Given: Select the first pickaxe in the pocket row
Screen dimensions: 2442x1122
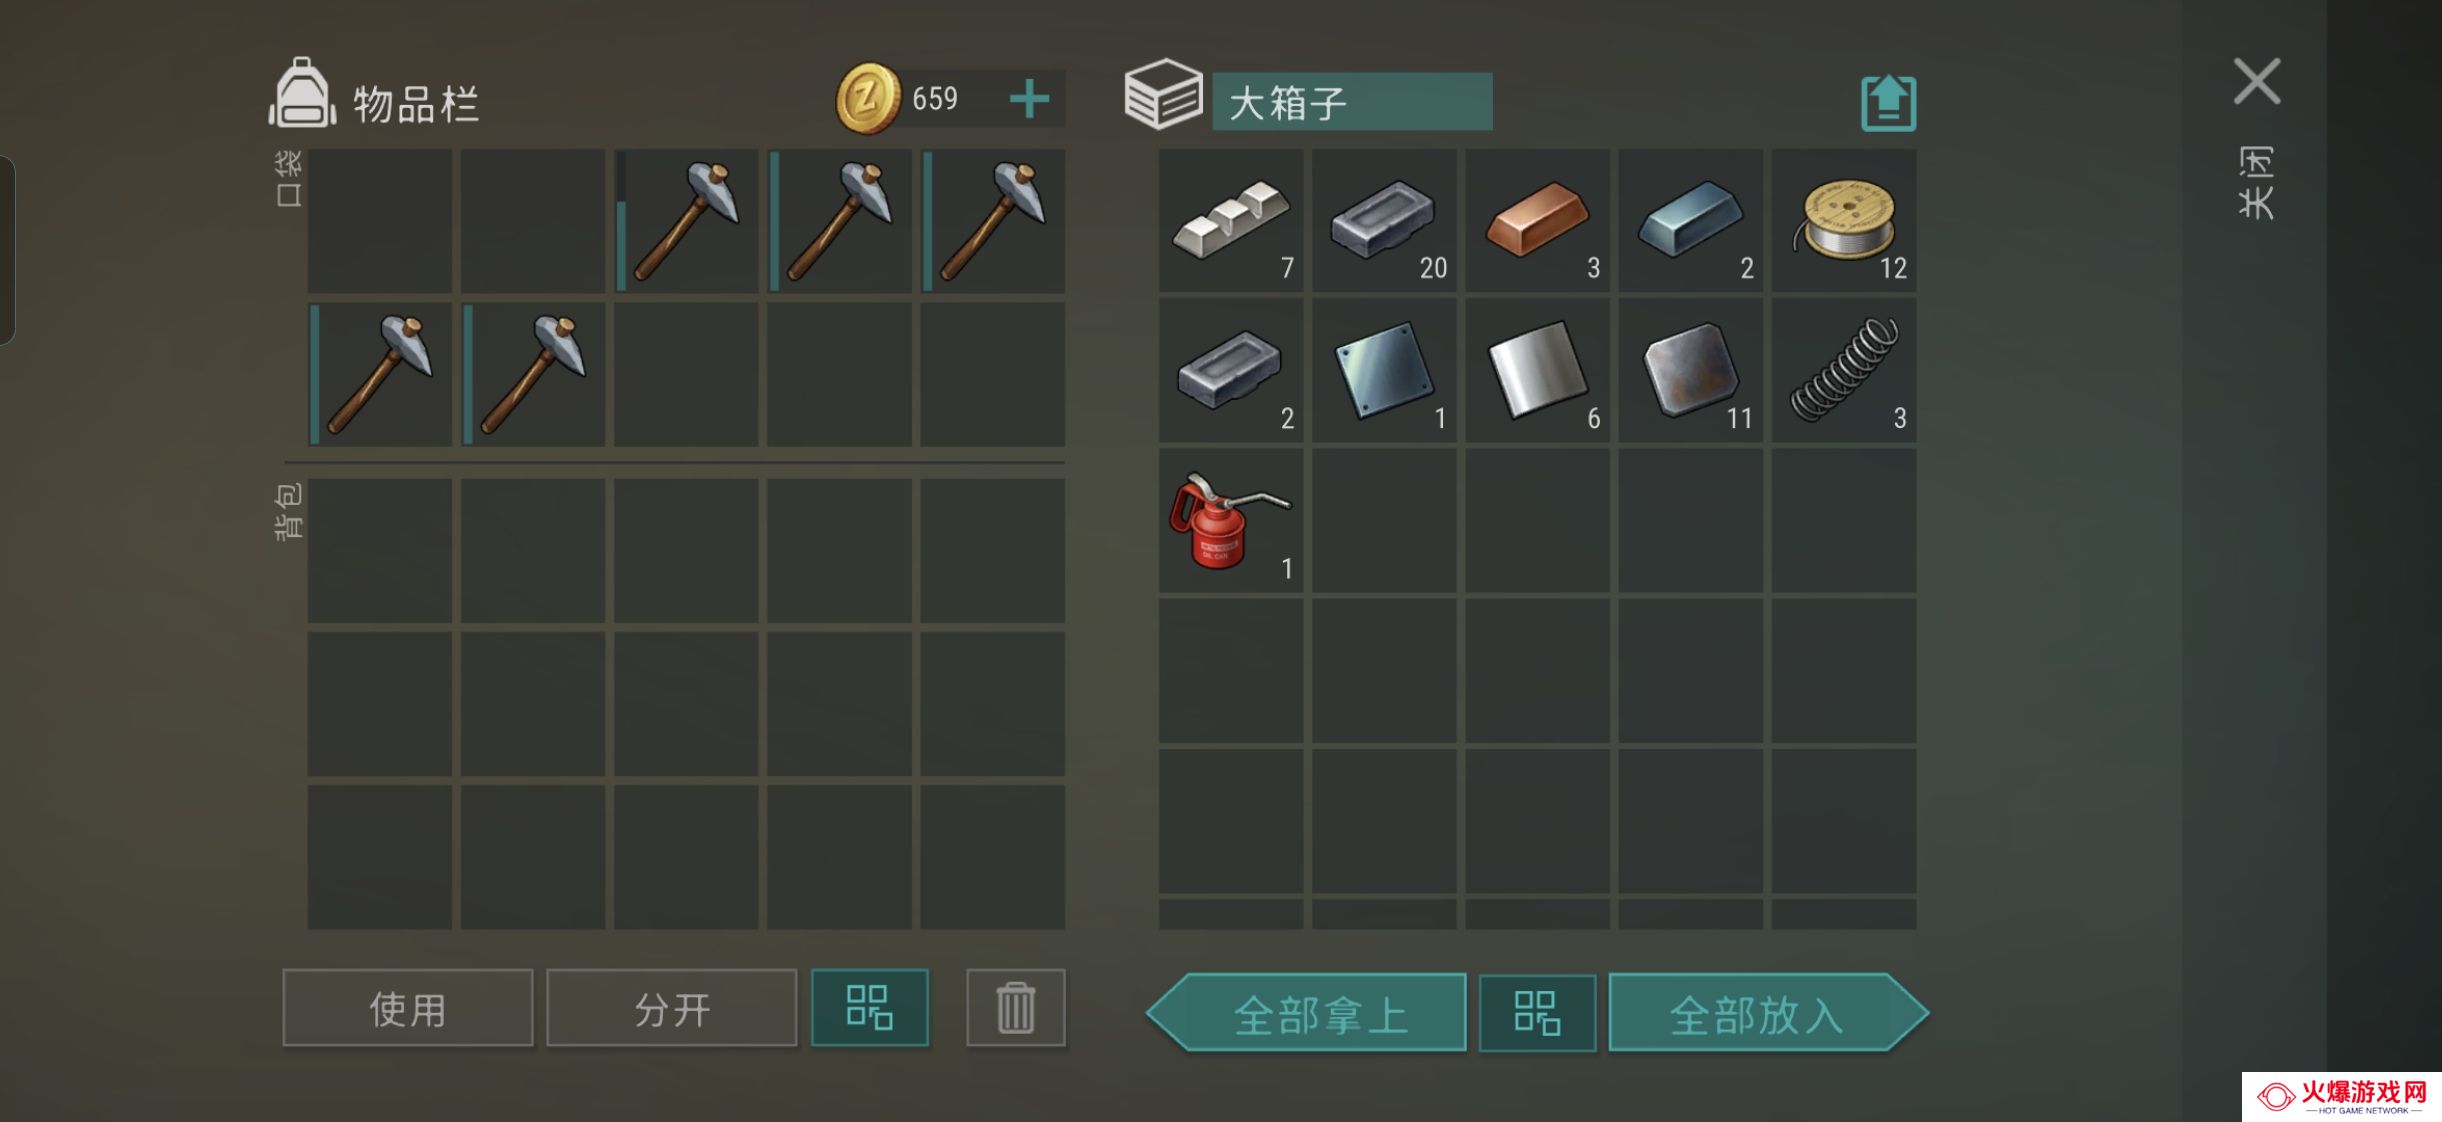Looking at the screenshot, I should point(686,220).
